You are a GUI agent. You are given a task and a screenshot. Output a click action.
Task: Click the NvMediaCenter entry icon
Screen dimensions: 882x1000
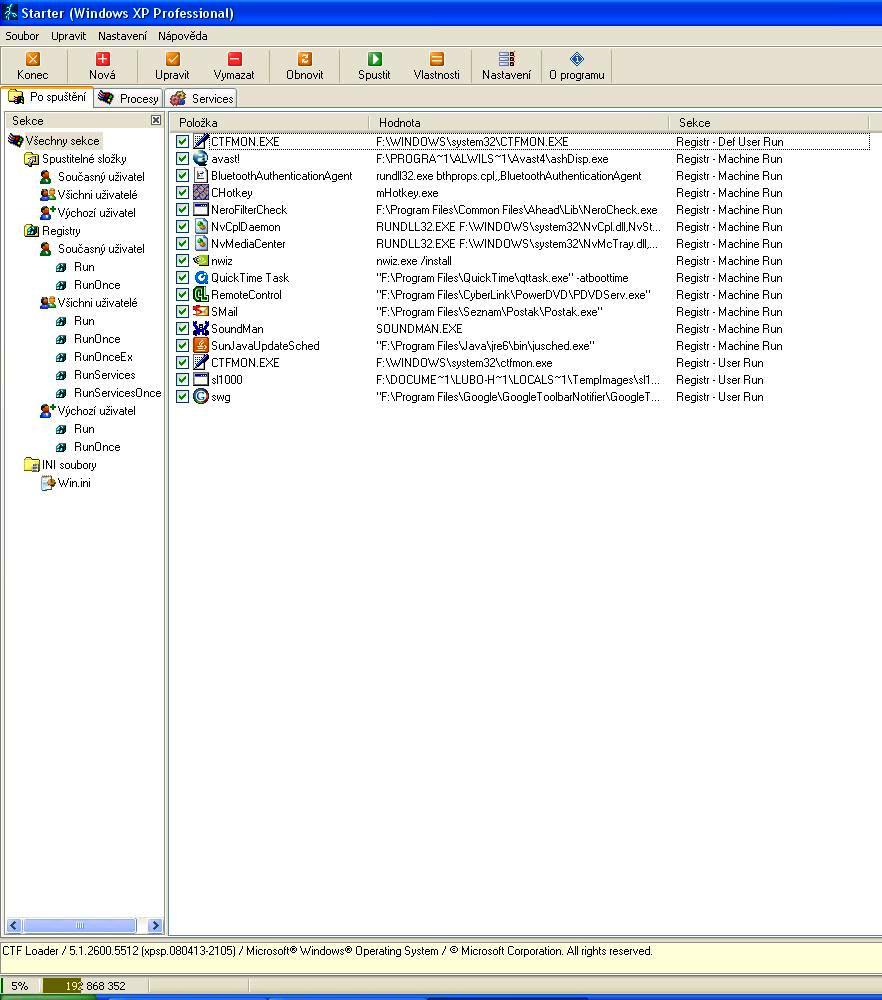point(201,244)
